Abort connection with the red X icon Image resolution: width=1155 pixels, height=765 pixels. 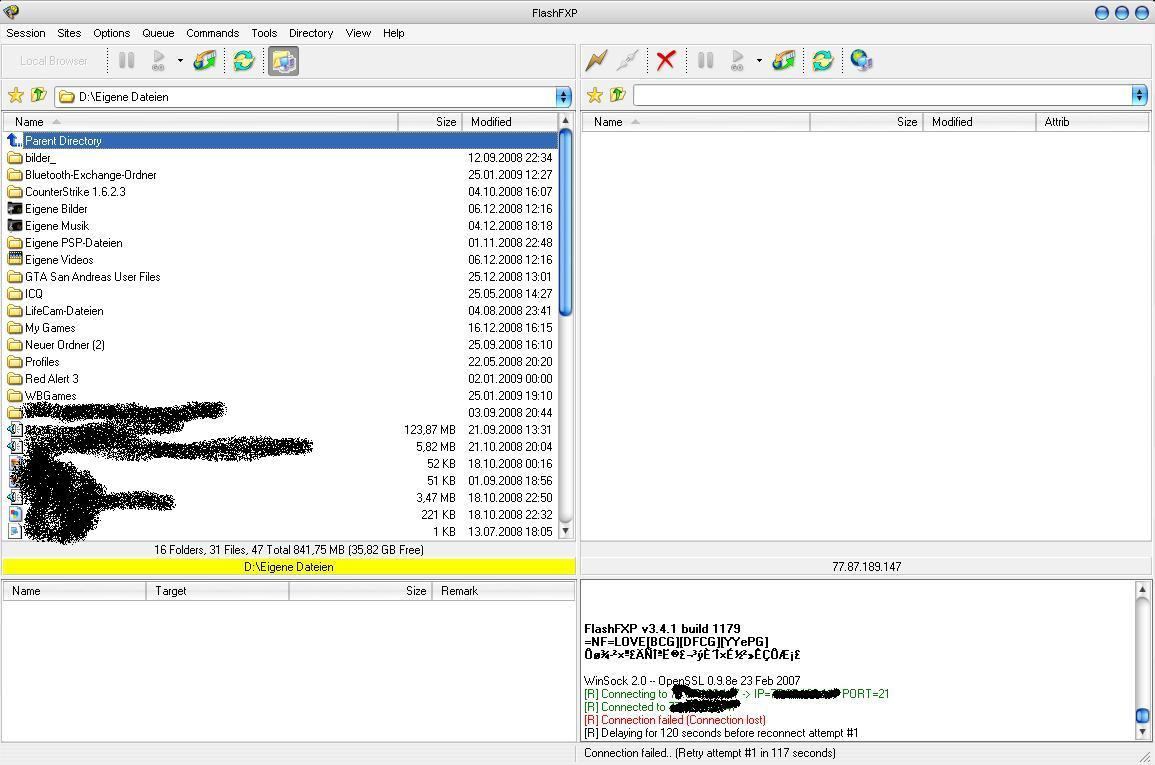click(666, 60)
